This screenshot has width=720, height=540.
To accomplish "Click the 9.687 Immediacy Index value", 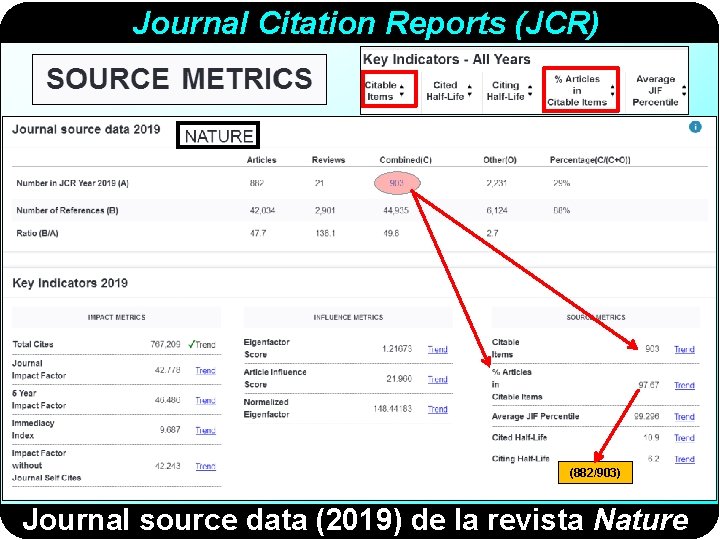I will 170,430.
